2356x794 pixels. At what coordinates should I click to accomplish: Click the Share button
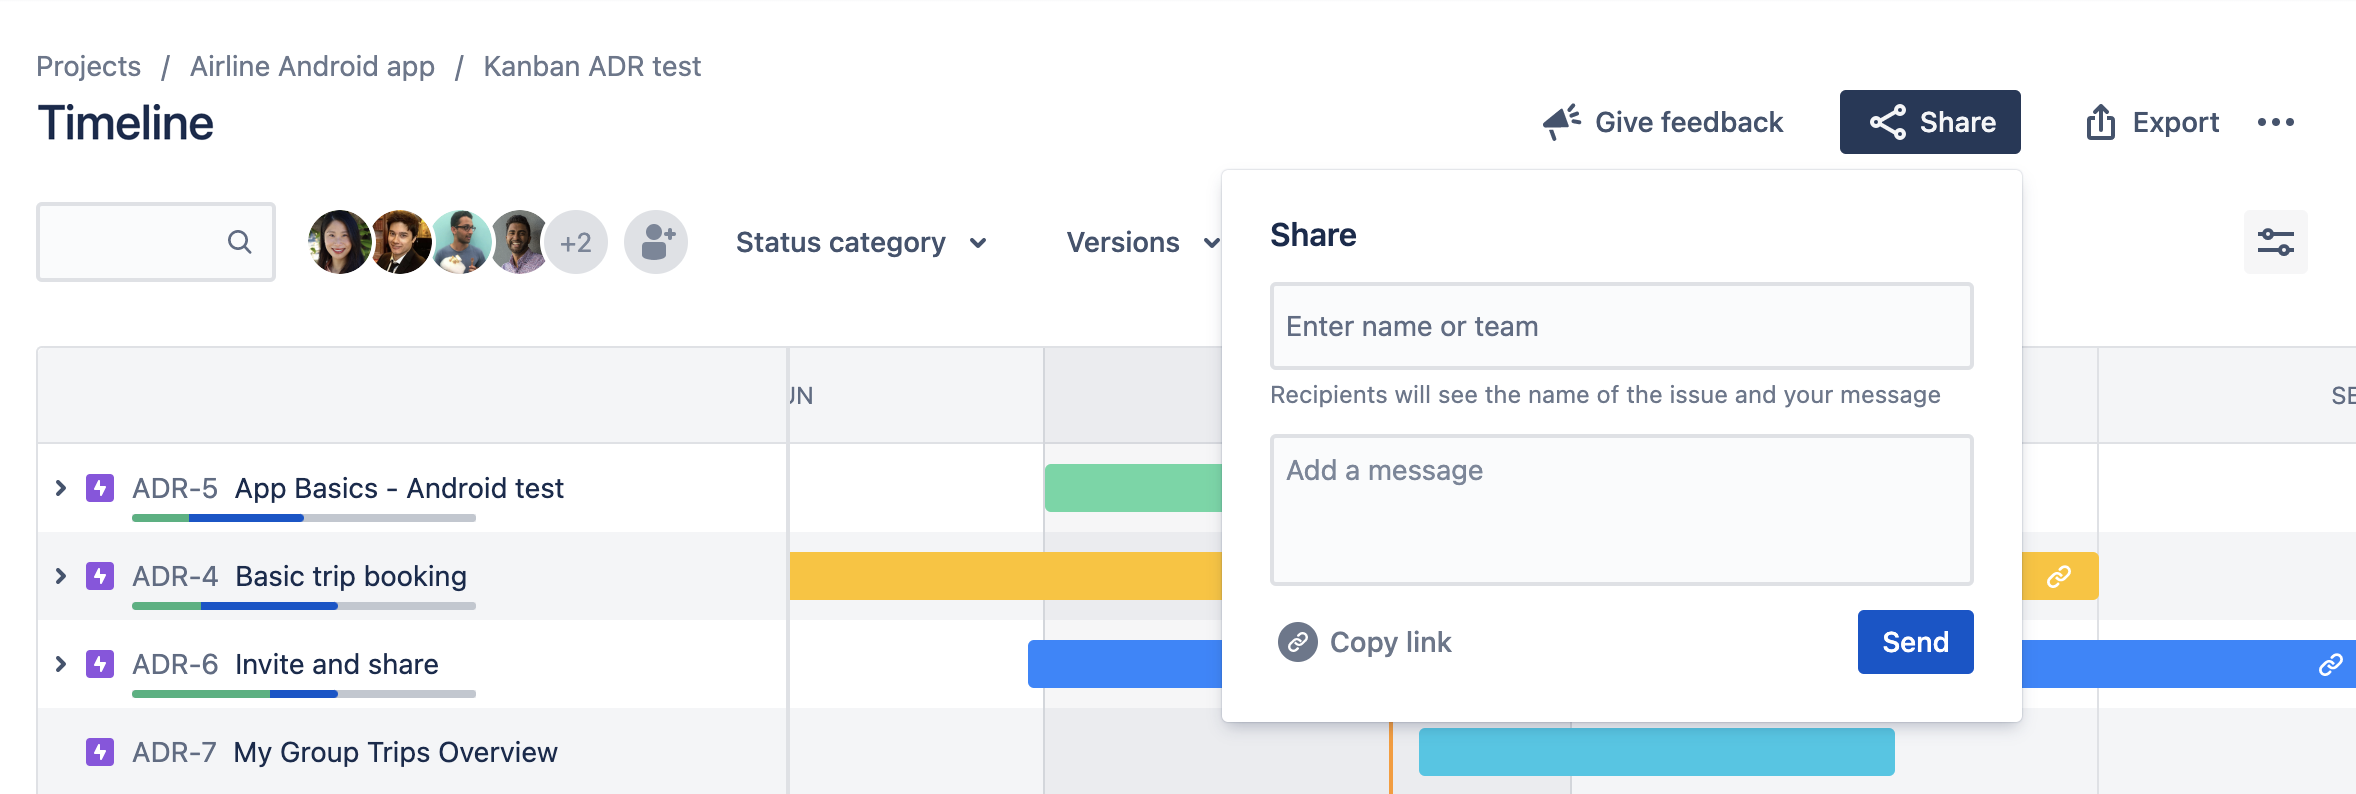coord(1929,121)
